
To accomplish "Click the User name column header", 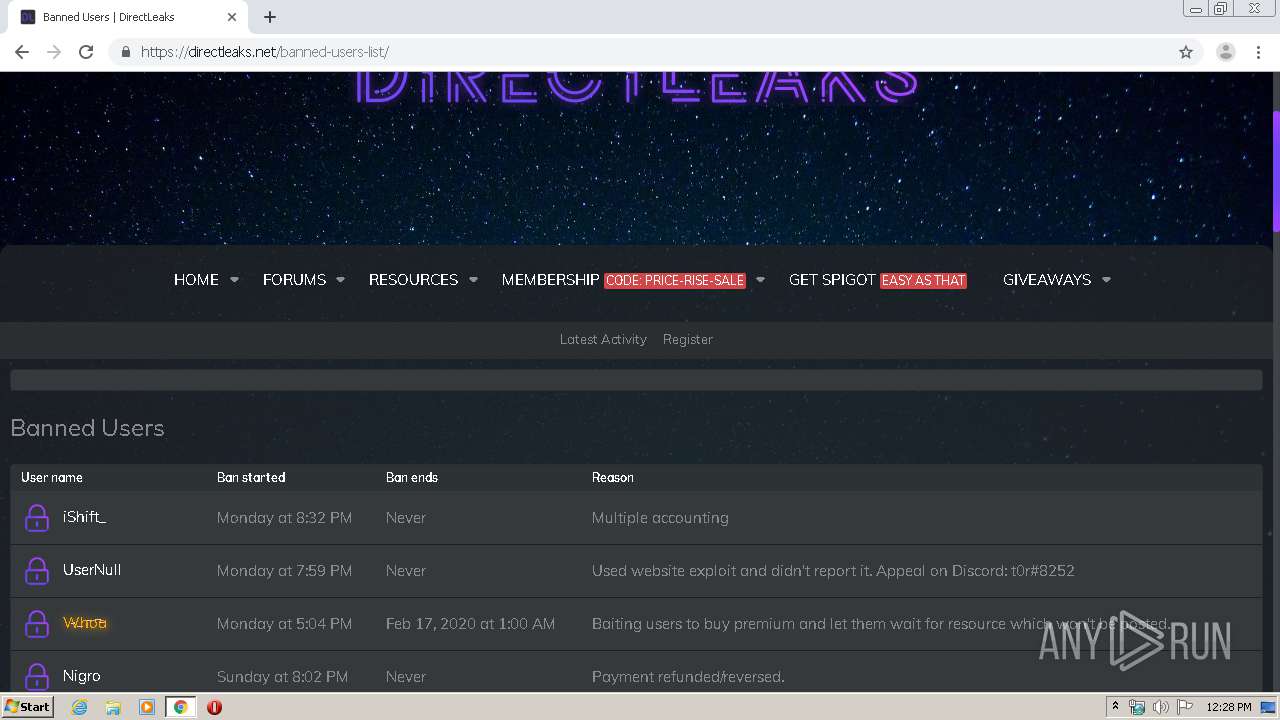I will tap(52, 477).
